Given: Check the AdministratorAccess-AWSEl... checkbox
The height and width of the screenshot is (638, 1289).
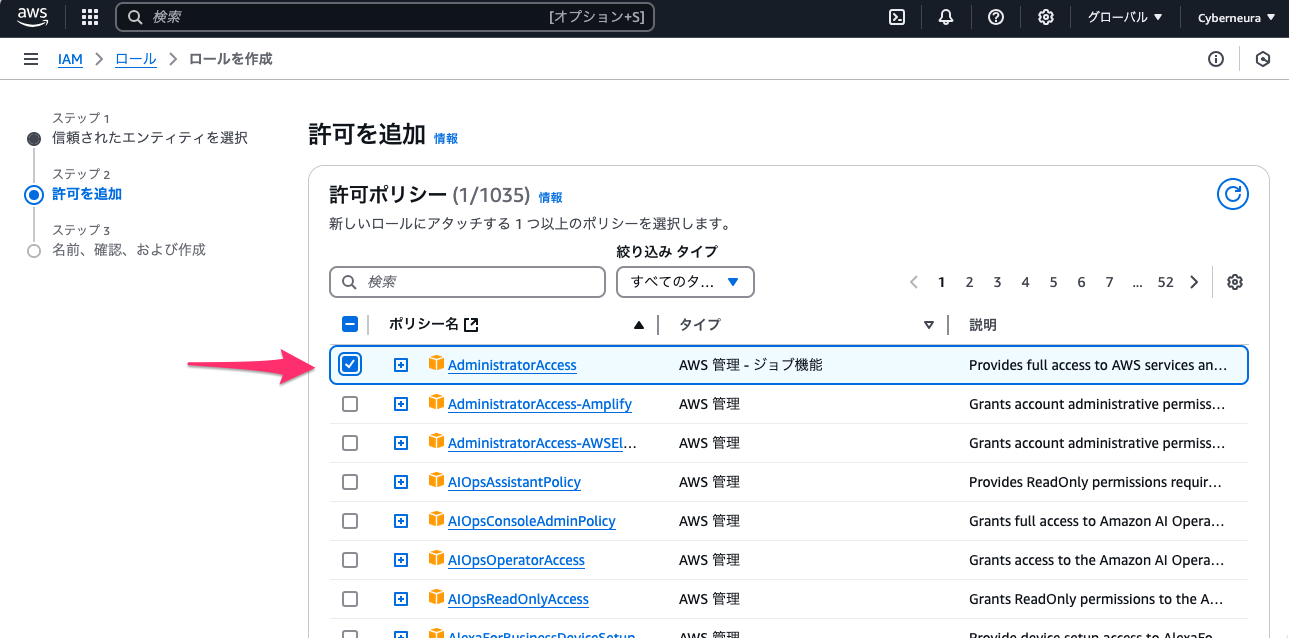Looking at the screenshot, I should pyautogui.click(x=350, y=443).
